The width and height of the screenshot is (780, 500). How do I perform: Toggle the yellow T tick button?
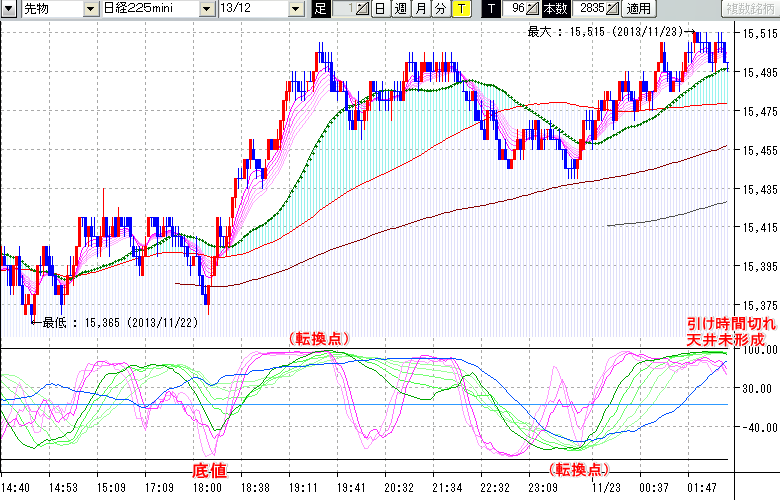(459, 9)
